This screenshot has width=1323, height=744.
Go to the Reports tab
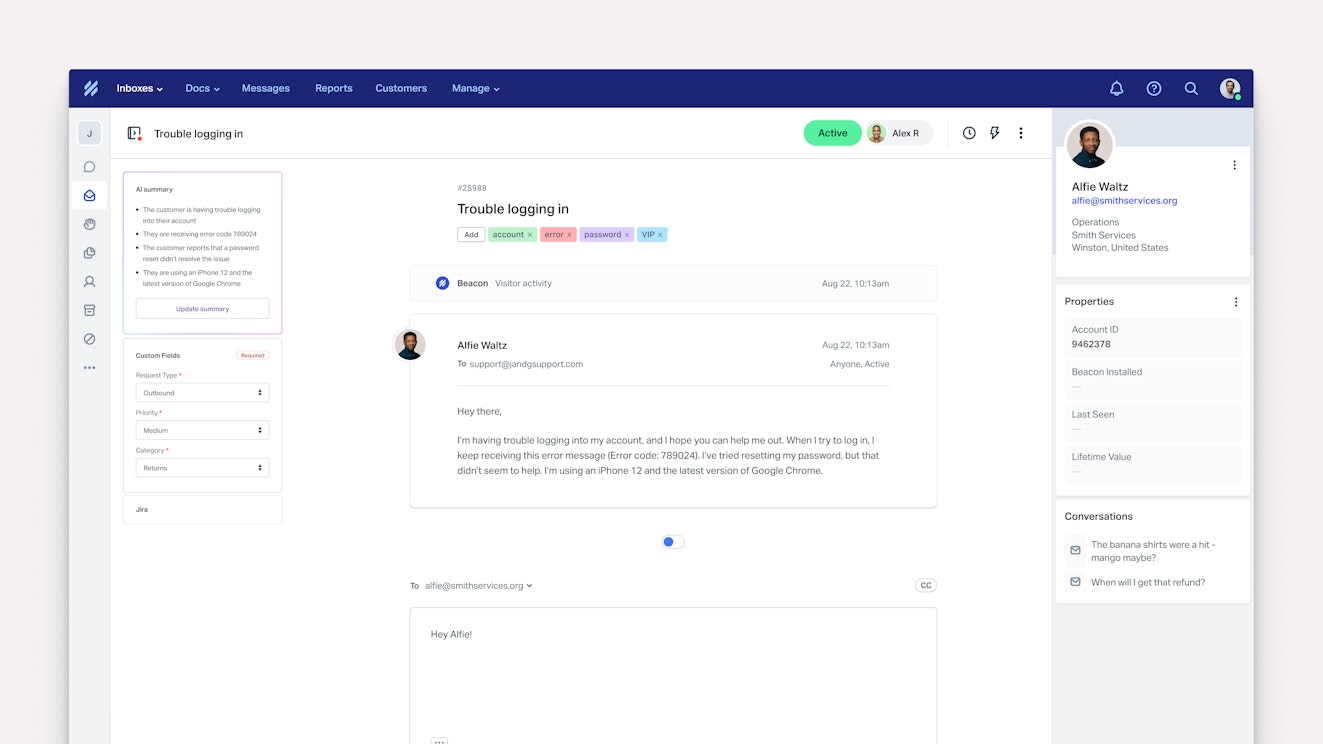coord(333,88)
